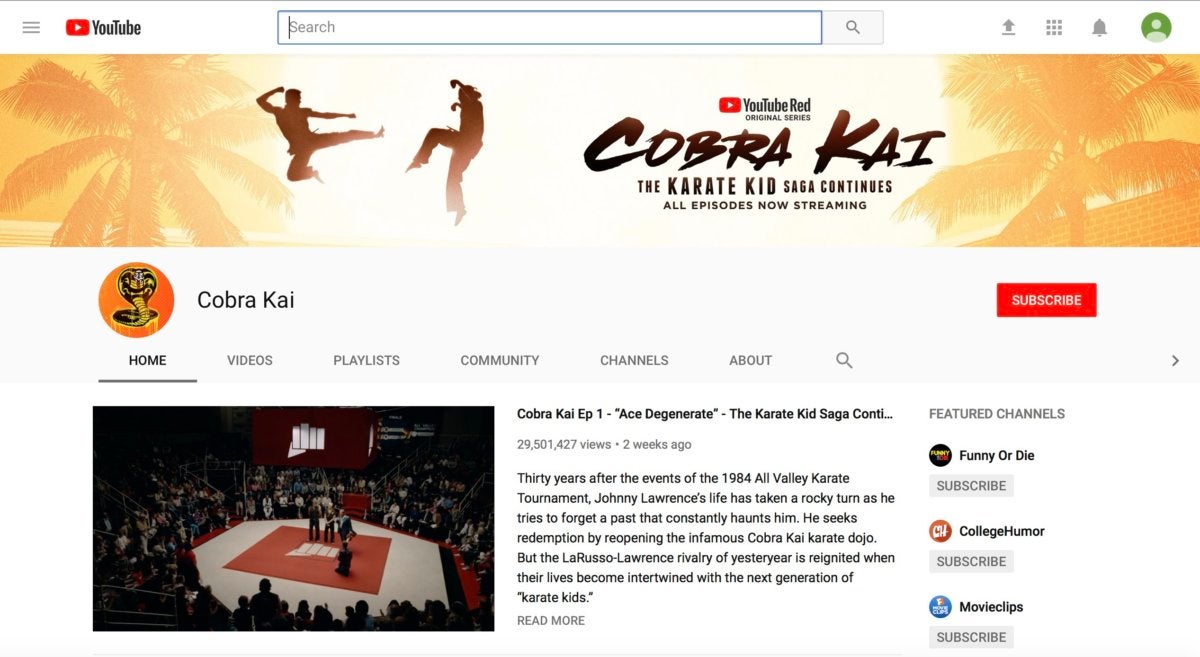1200x657 pixels.
Task: Click the Cobra Kai channel name text
Action: tap(246, 300)
